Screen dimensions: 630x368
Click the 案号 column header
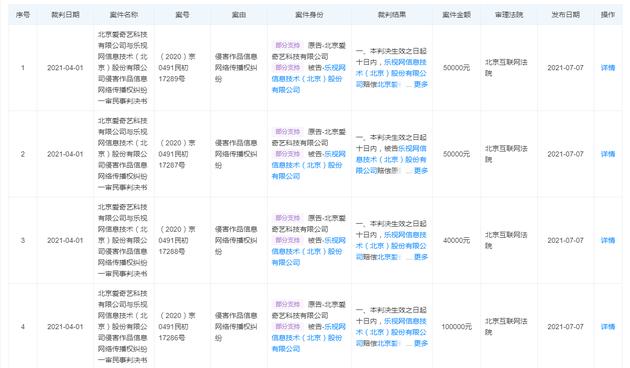point(182,14)
